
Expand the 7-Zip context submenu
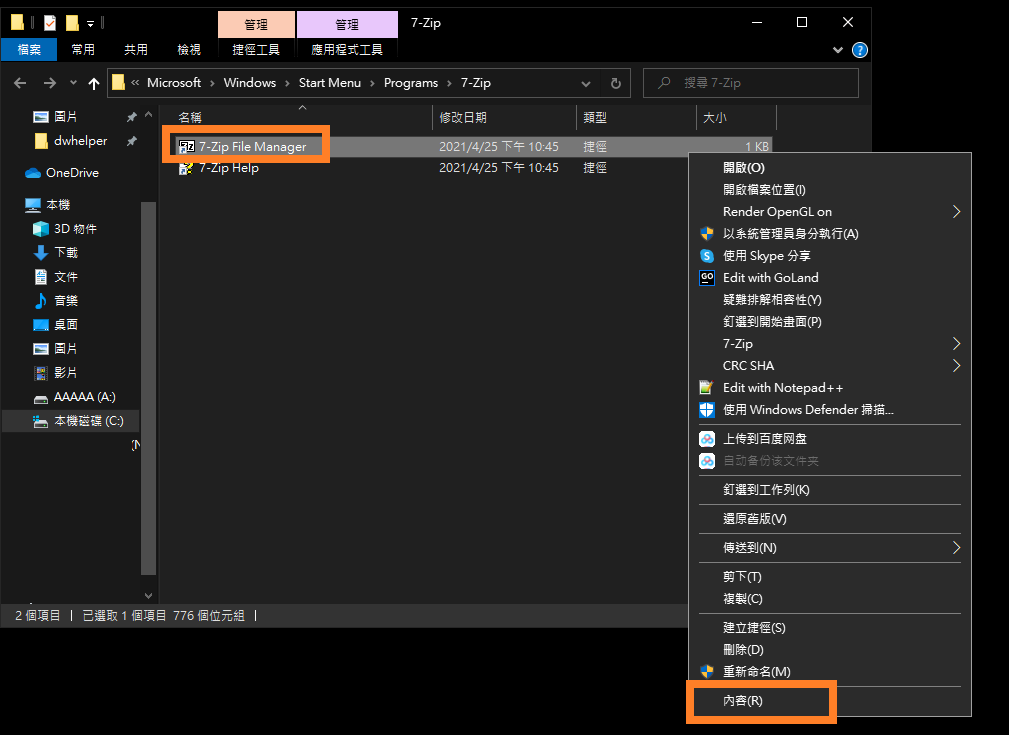tap(829, 344)
